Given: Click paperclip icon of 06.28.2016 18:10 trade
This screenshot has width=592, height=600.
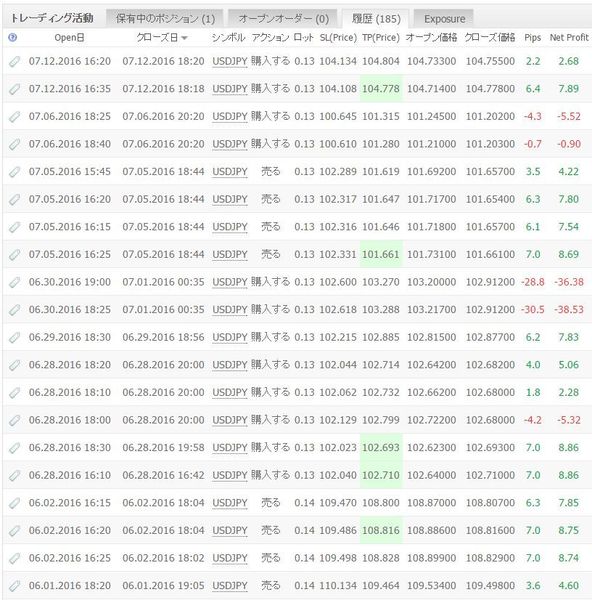Looking at the screenshot, I should point(15,392).
